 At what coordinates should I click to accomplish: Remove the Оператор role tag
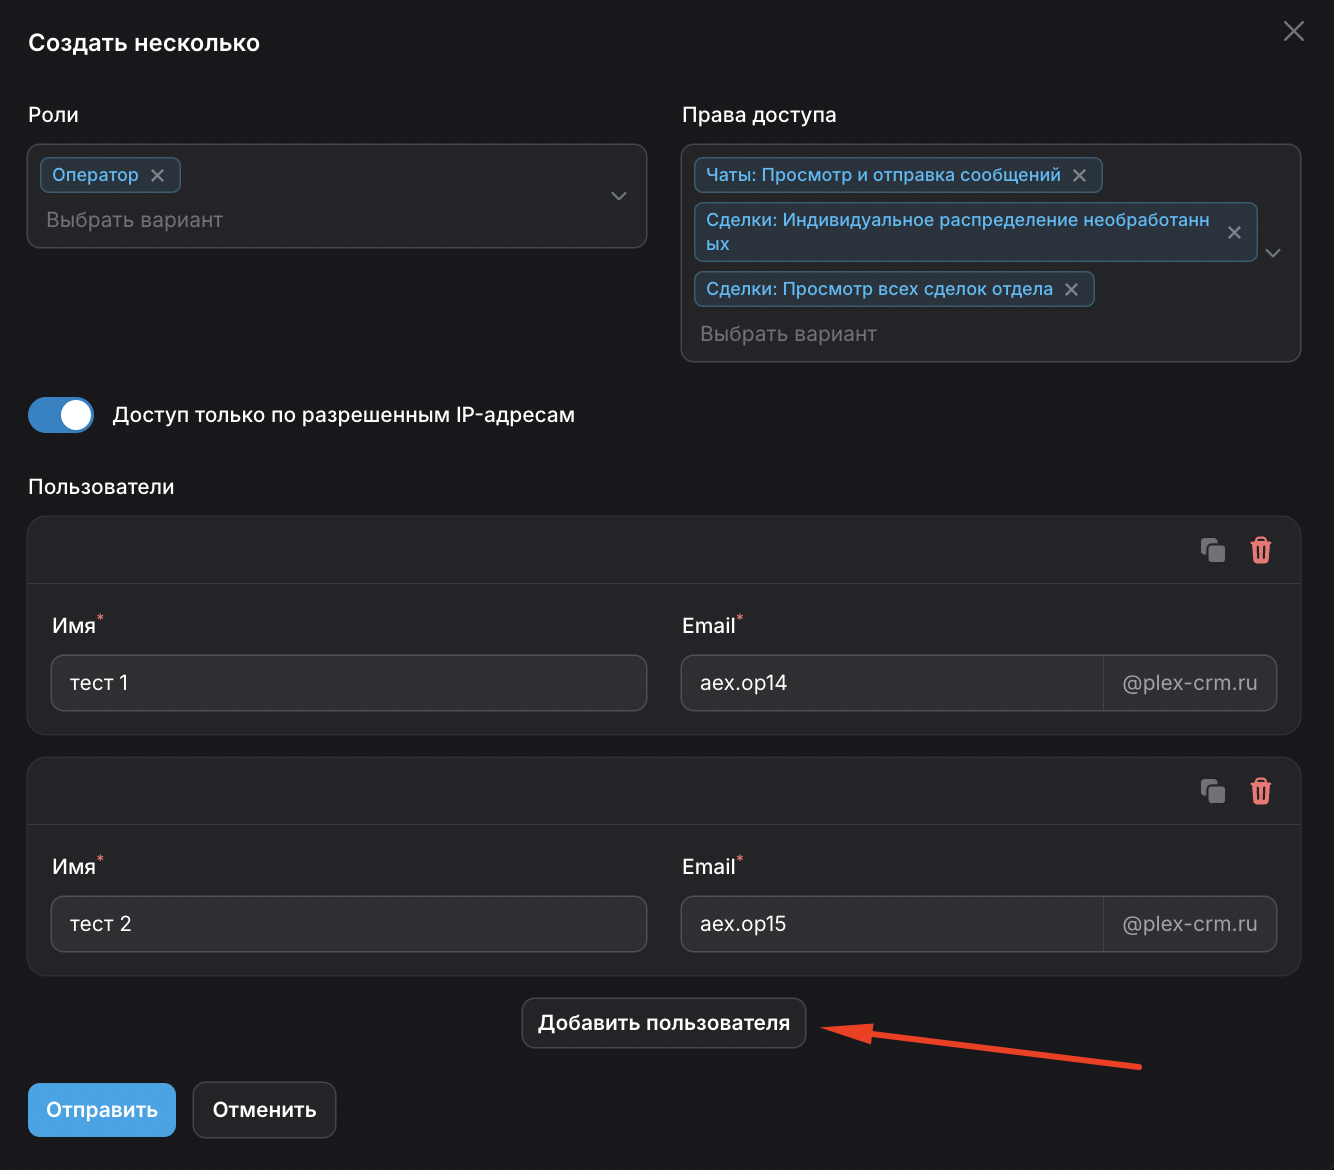158,175
